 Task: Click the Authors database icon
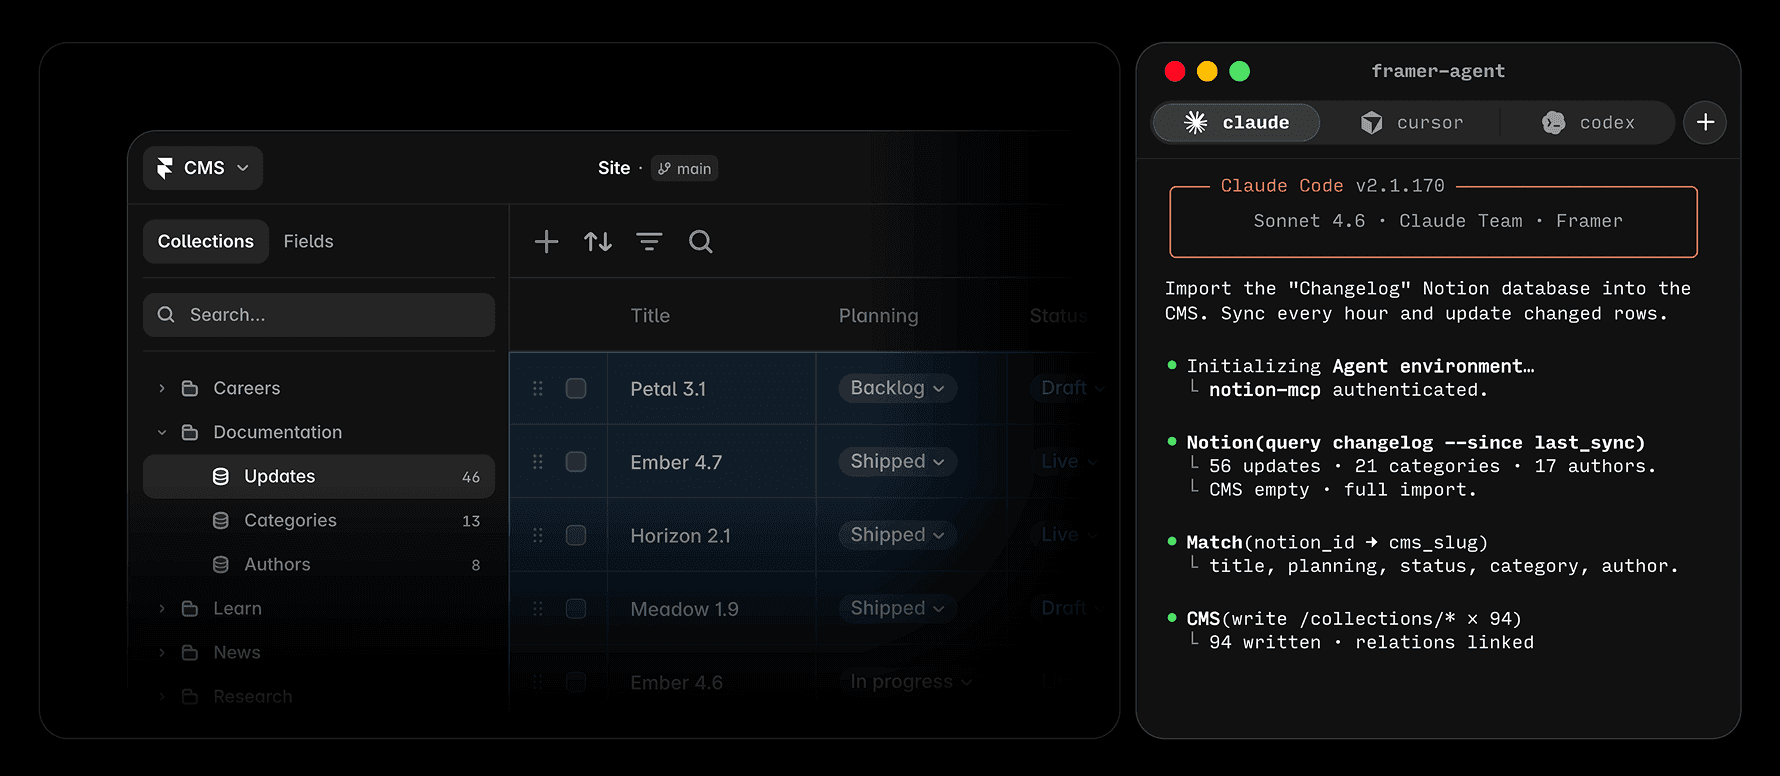(221, 564)
